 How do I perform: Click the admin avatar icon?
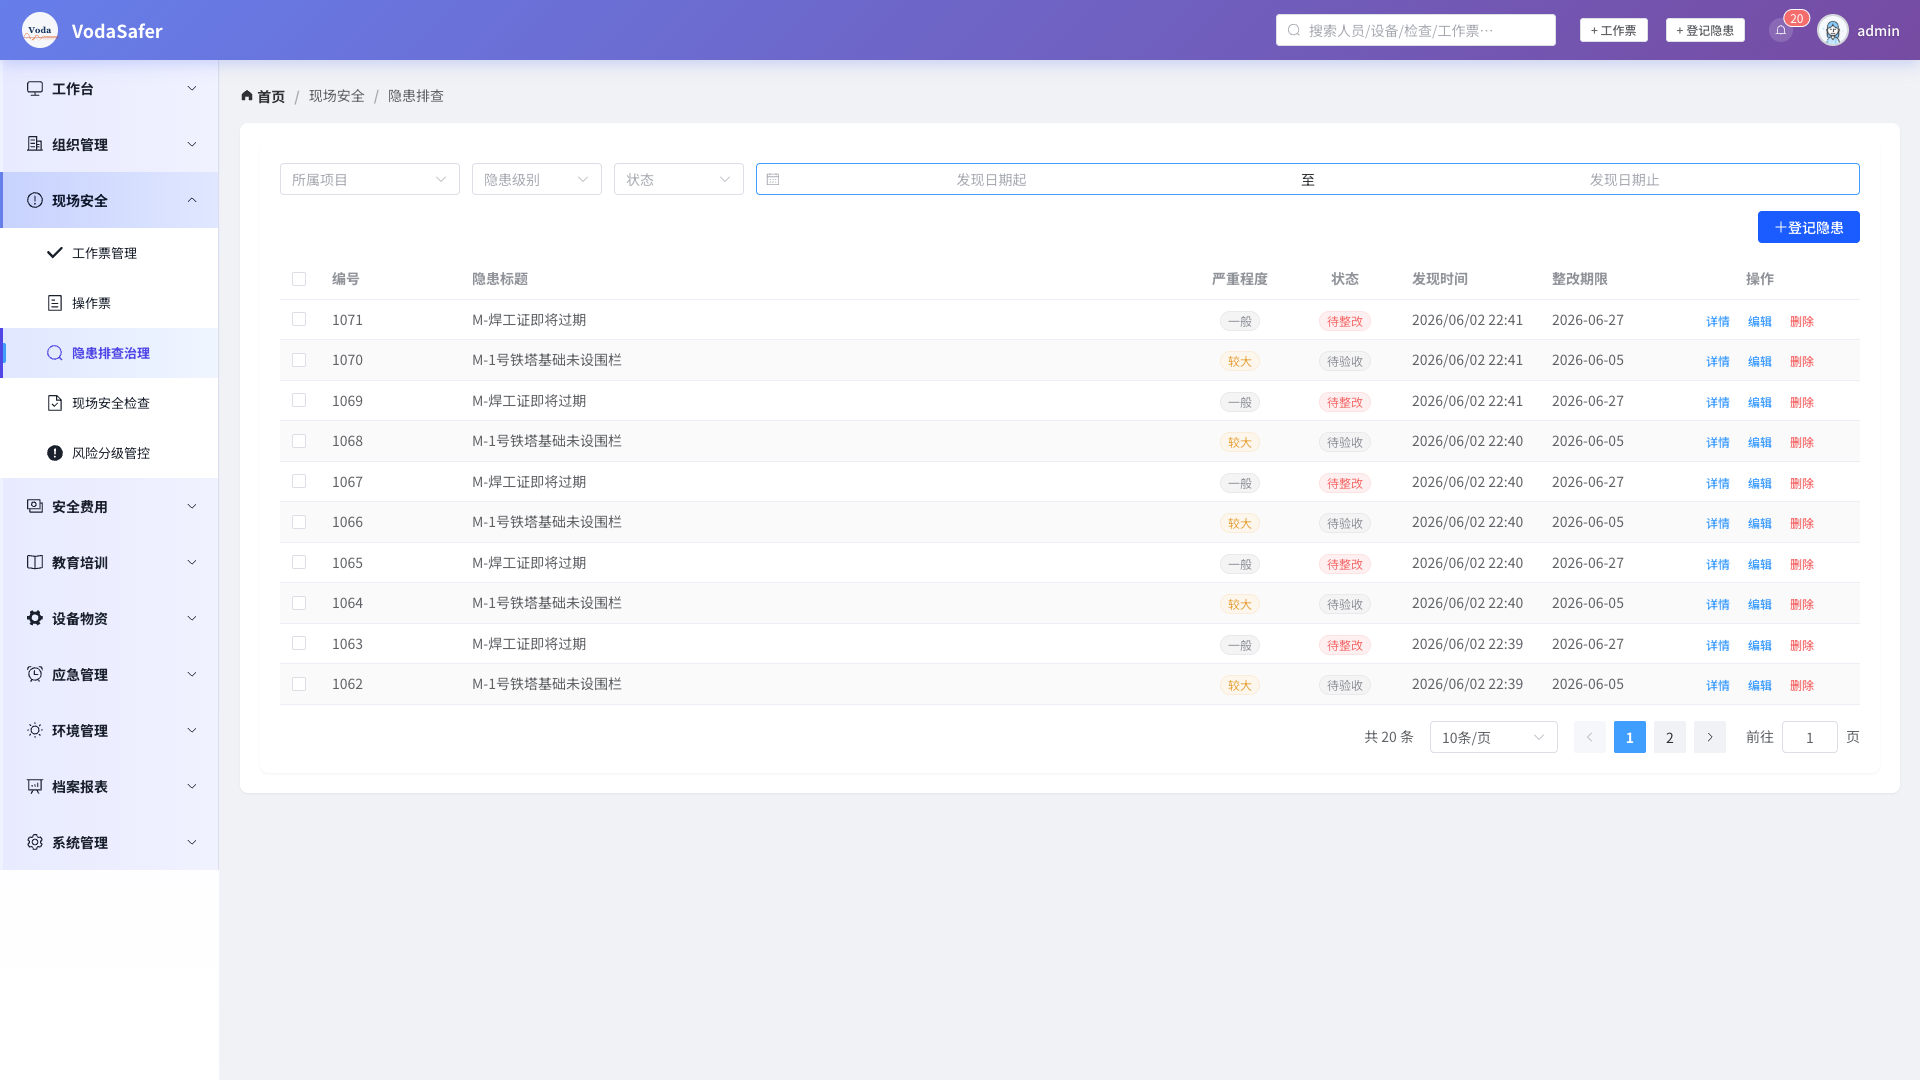(1833, 30)
